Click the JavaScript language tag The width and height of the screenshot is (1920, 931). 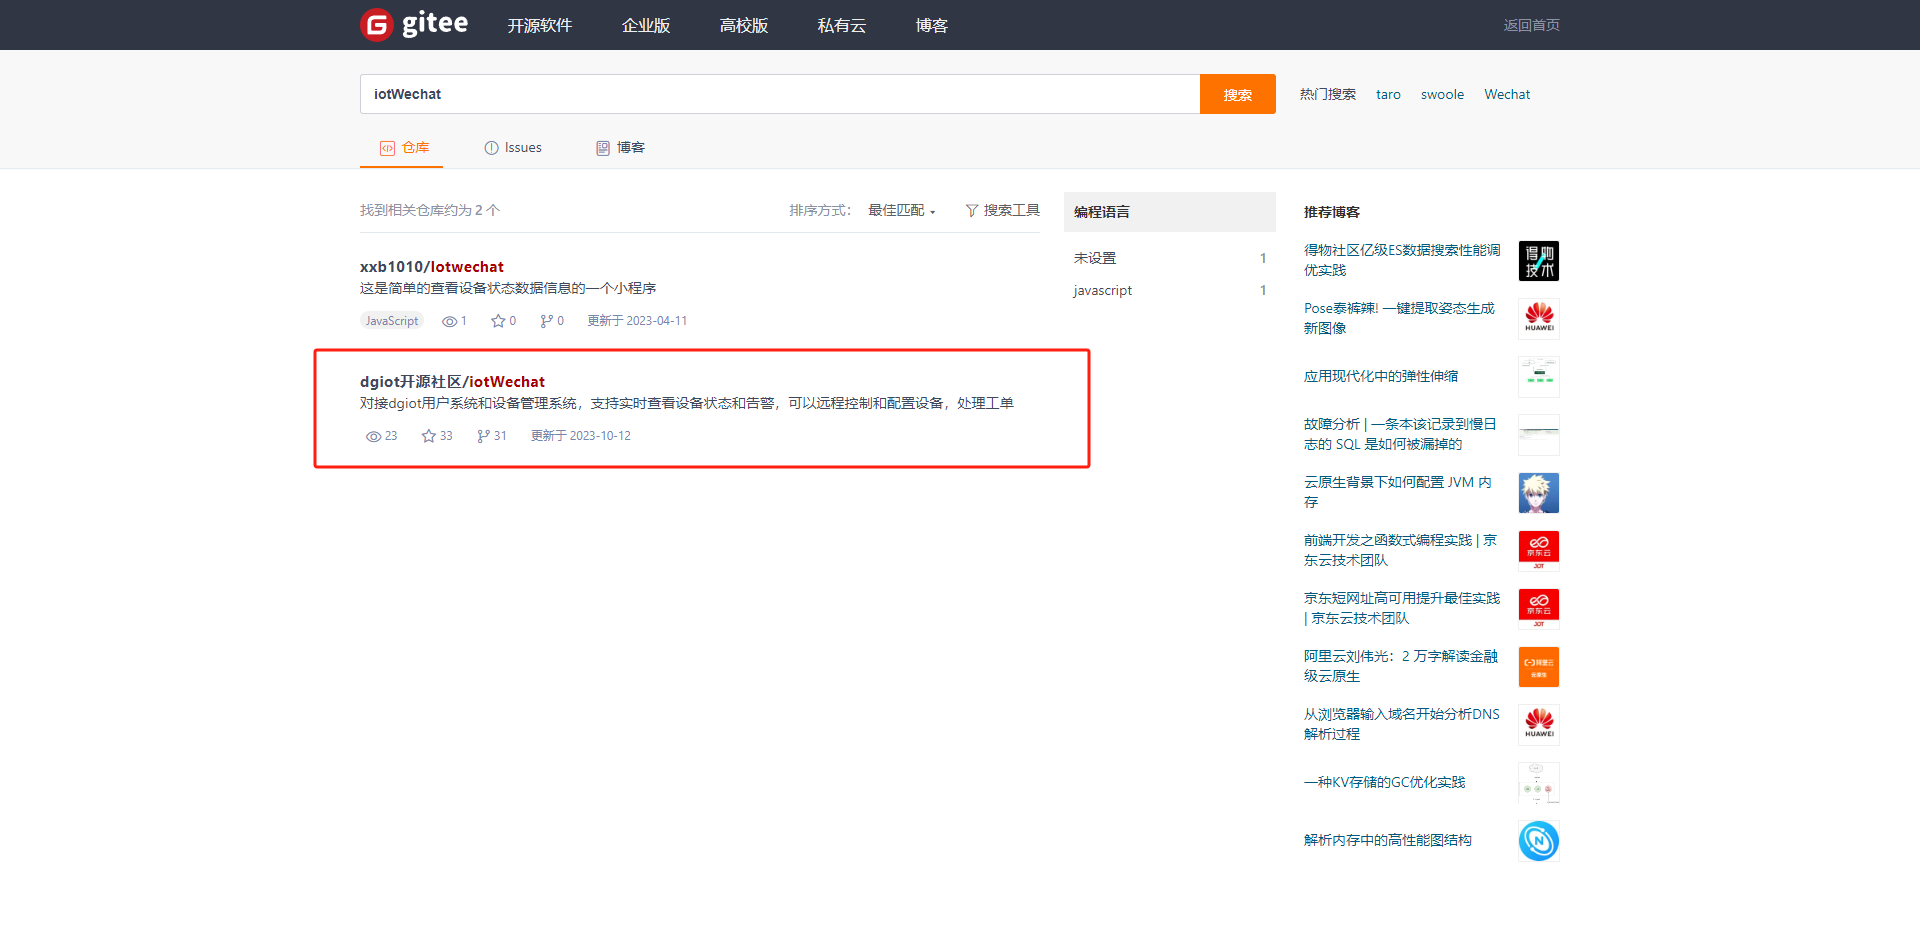392,321
